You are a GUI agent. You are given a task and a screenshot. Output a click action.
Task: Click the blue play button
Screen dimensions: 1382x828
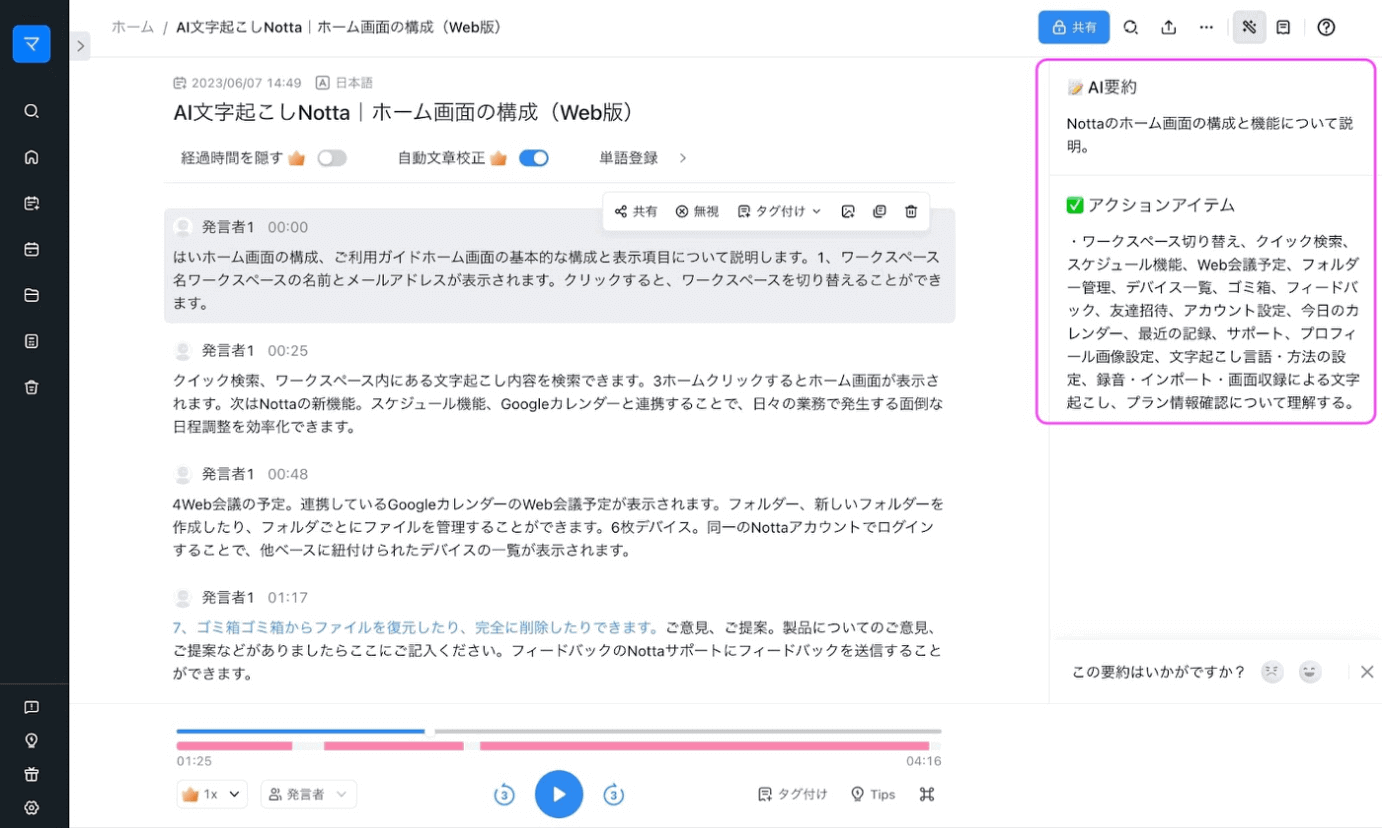tap(558, 795)
